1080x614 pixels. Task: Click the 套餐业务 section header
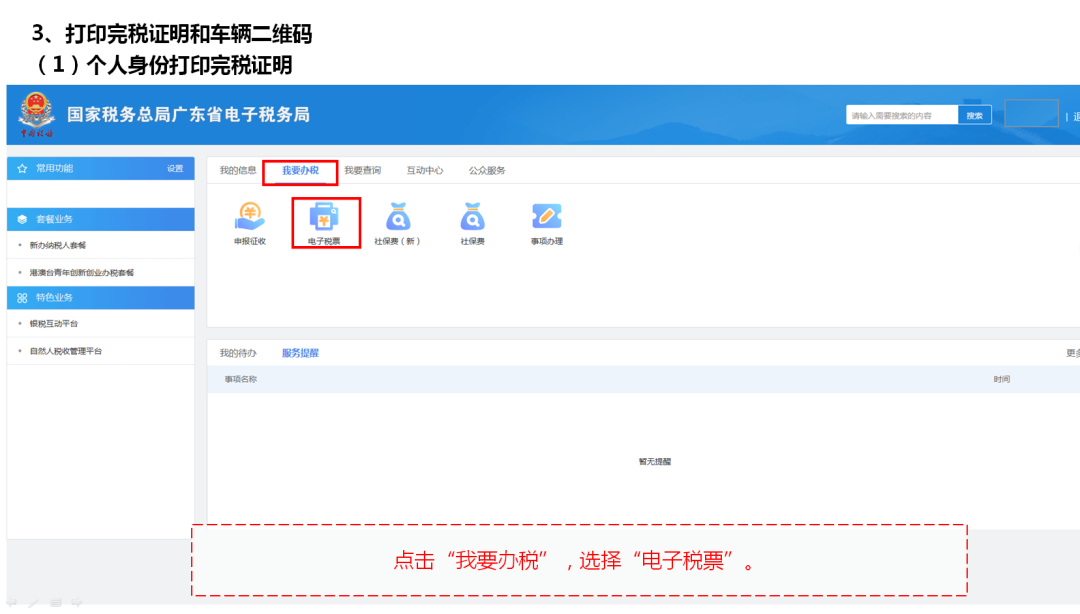click(101, 219)
